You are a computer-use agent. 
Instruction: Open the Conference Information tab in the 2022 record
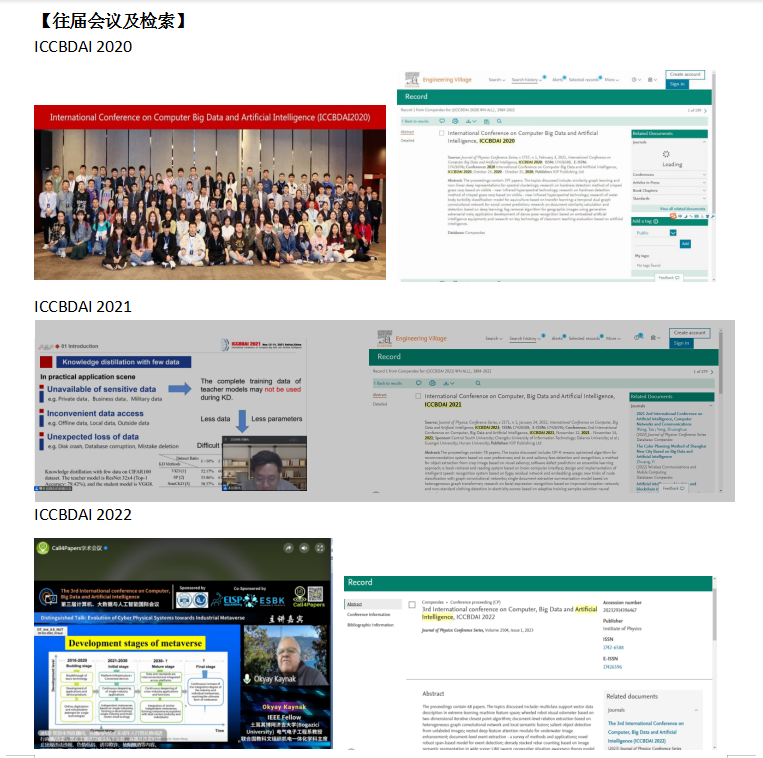368,614
